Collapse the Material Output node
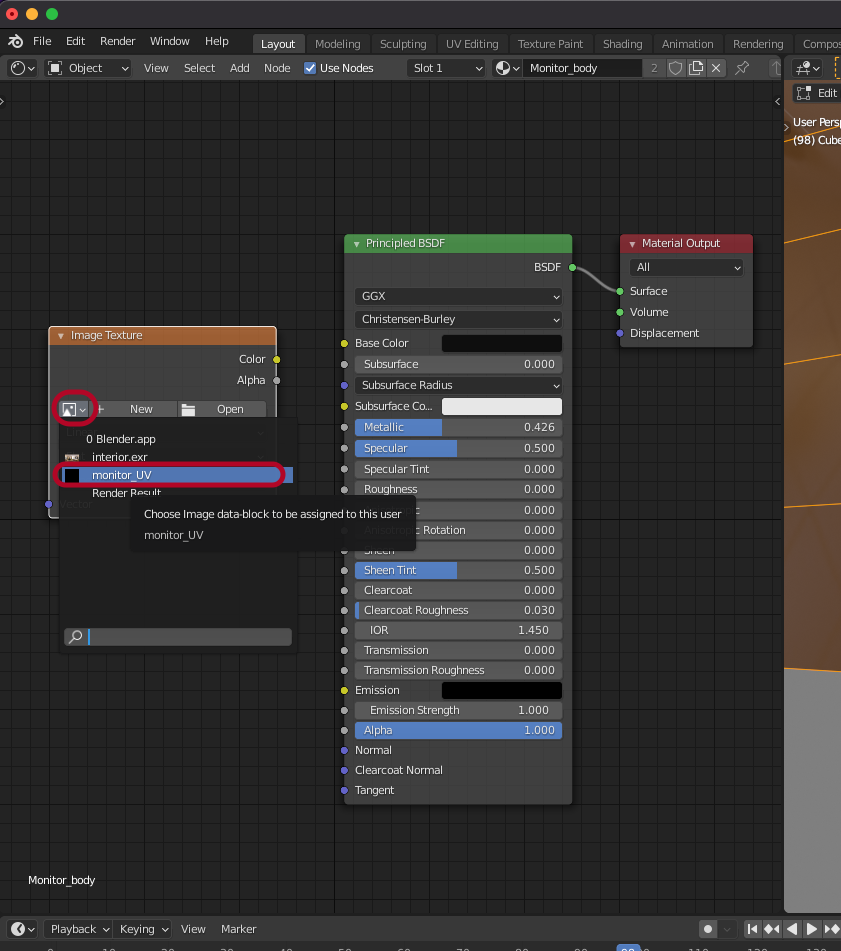 (x=632, y=244)
